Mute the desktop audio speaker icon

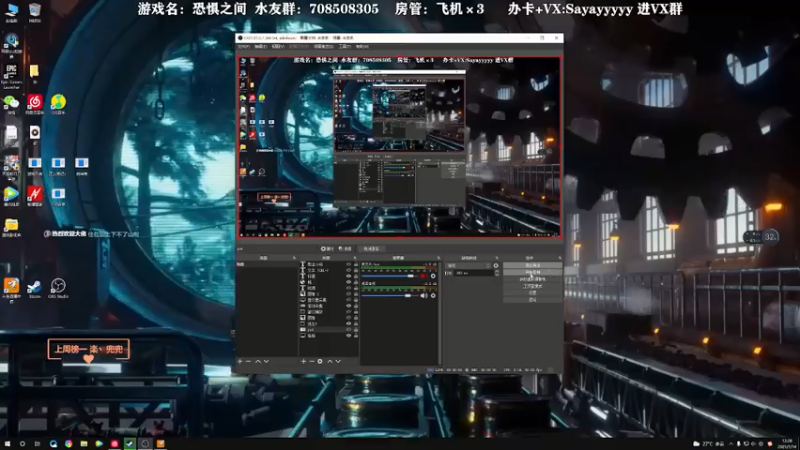pos(423,295)
